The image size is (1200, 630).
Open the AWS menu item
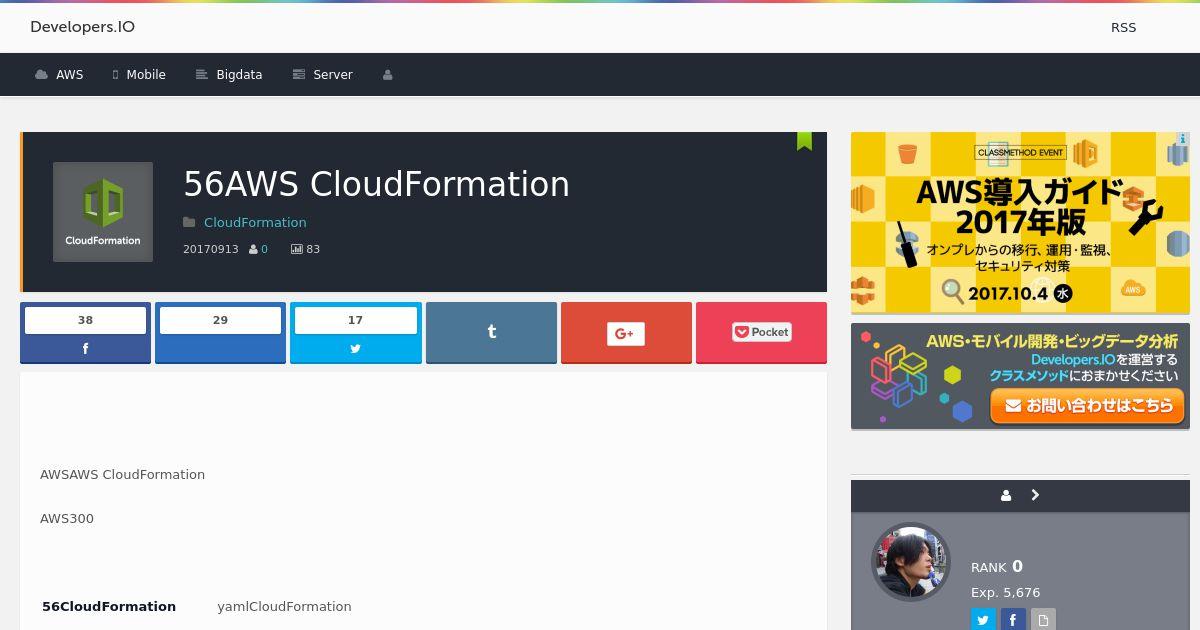point(59,75)
